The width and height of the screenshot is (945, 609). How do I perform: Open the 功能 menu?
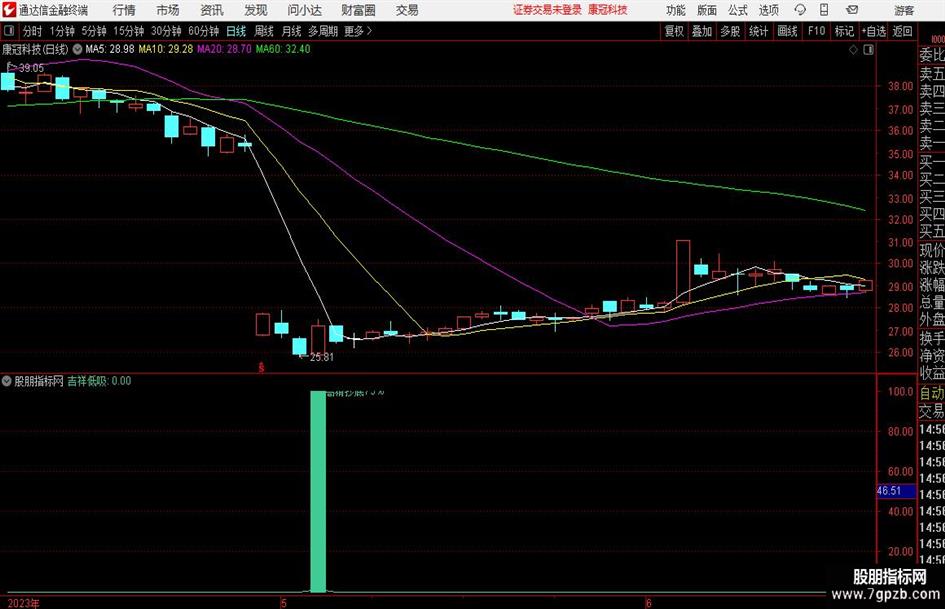pyautogui.click(x=676, y=10)
